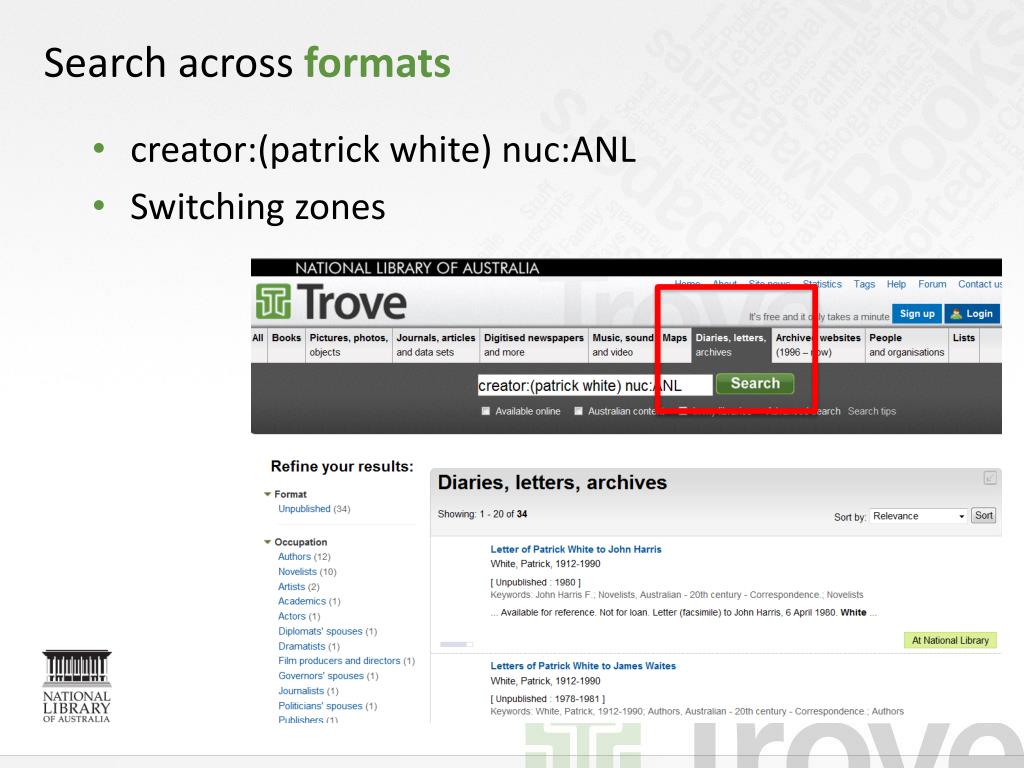Open Letters of Patrick White to James Waites

(x=583, y=665)
